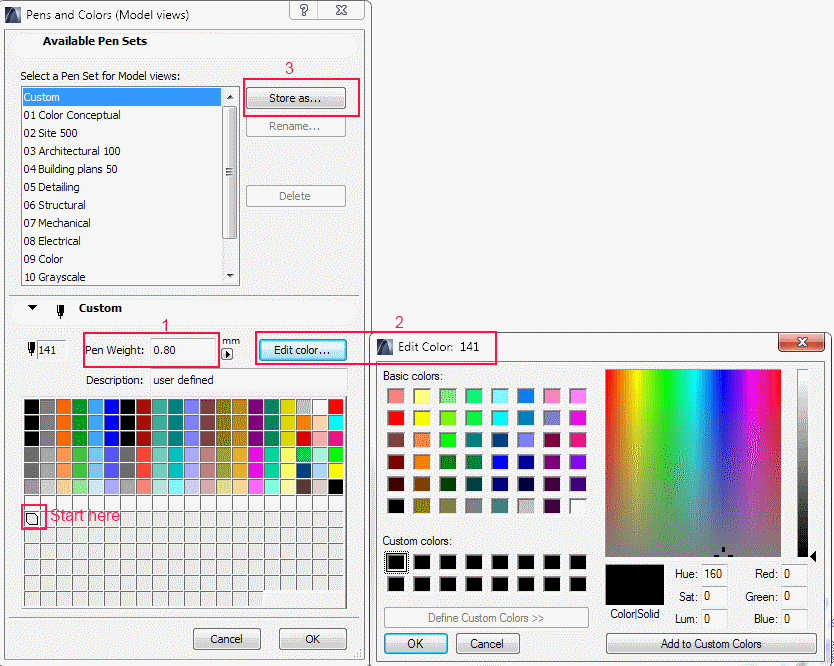Image resolution: width=834 pixels, height=666 pixels.
Task: Click the Color|Solid preview box
Action: tap(635, 585)
